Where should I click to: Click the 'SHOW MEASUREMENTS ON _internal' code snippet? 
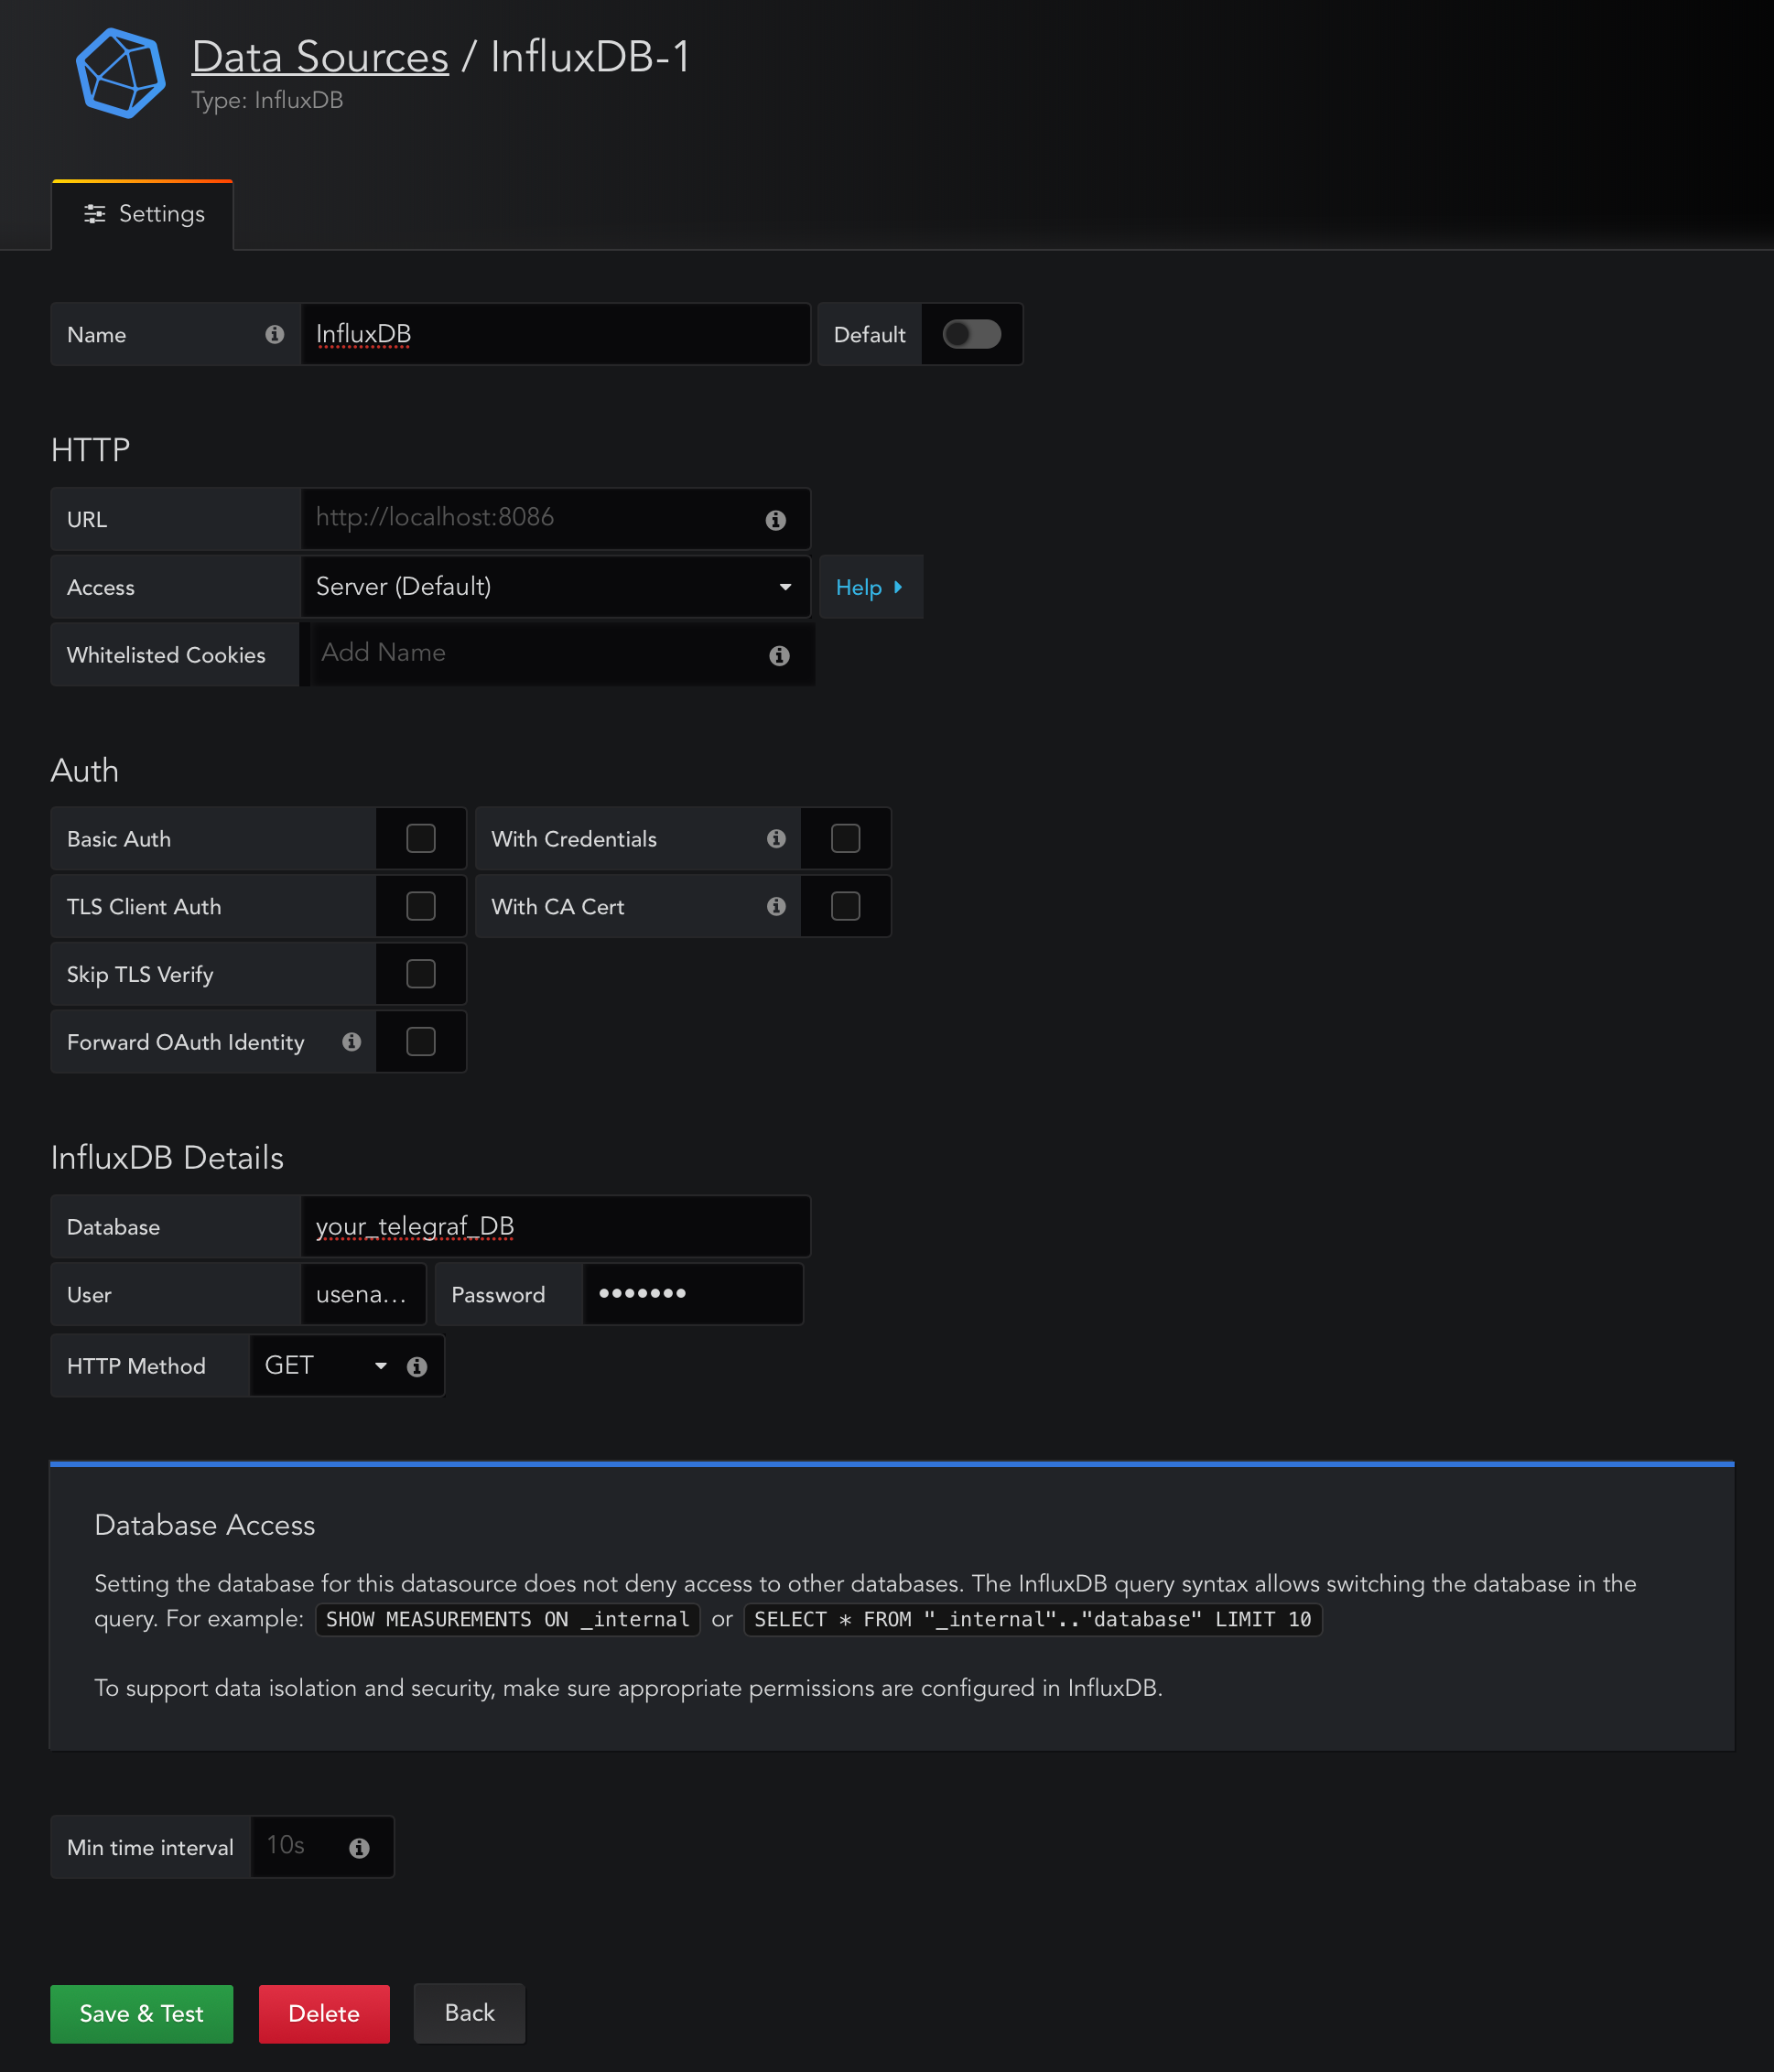point(508,1619)
